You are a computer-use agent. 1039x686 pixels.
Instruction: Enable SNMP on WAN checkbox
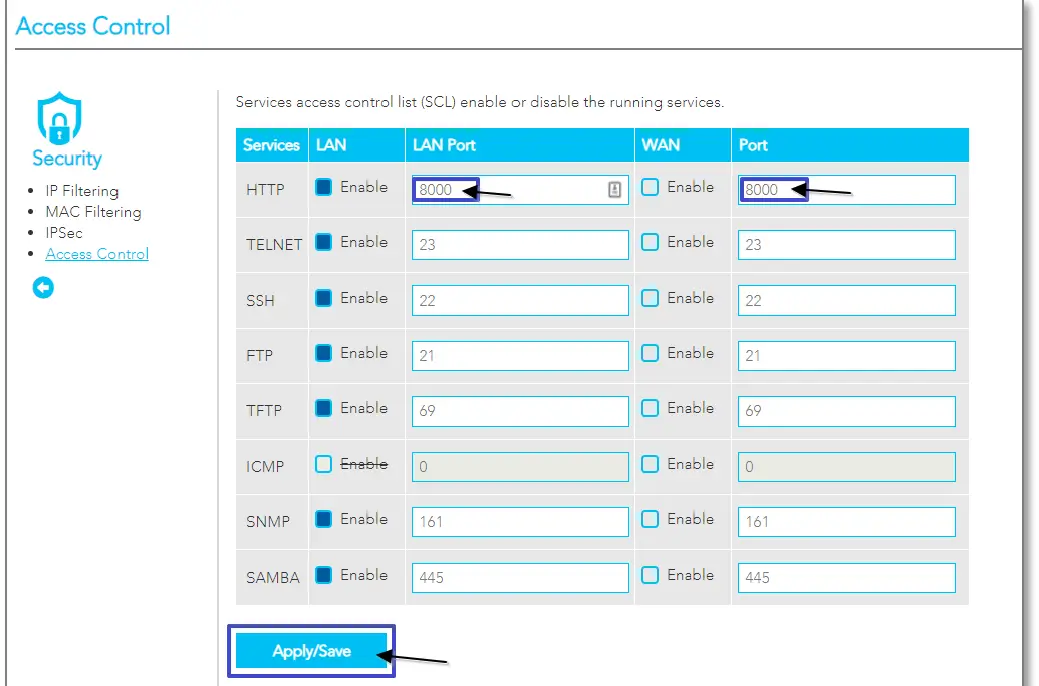[650, 519]
